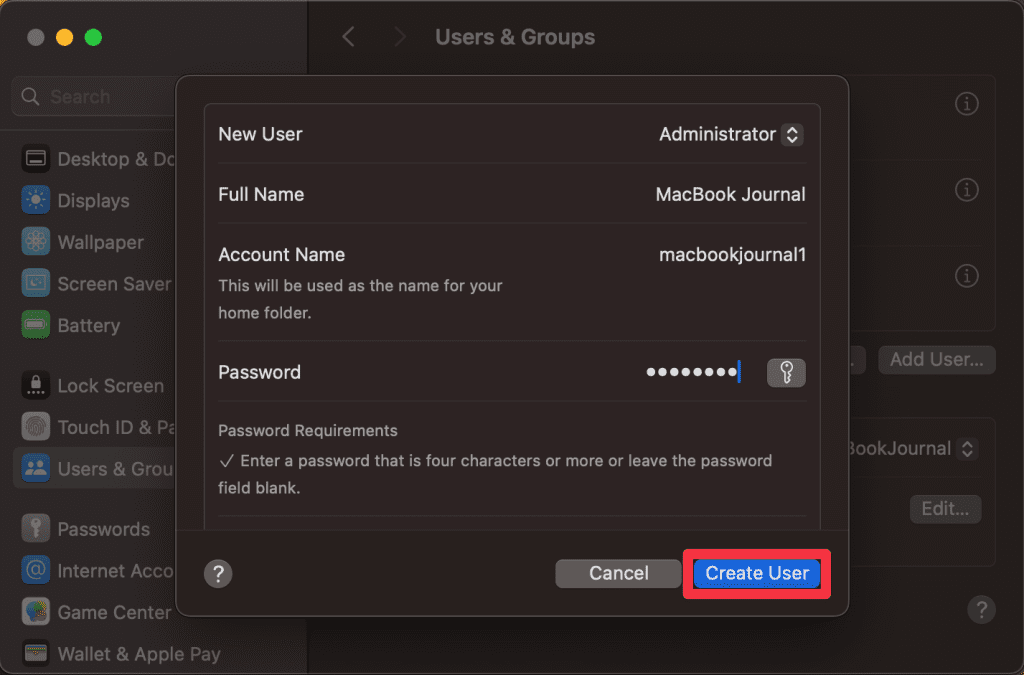This screenshot has height=675, width=1024.
Task: Open Game Center in sidebar
Action: [x=113, y=612]
